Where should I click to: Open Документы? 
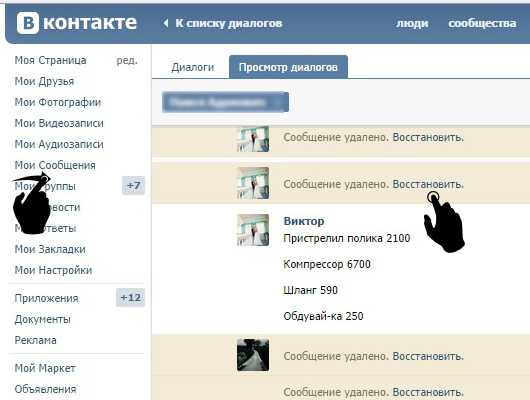[x=43, y=320]
